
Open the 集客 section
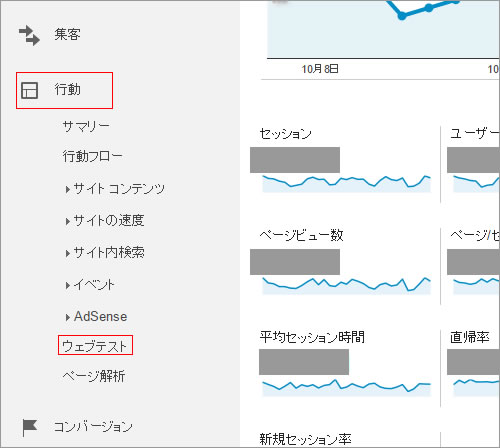click(x=67, y=34)
